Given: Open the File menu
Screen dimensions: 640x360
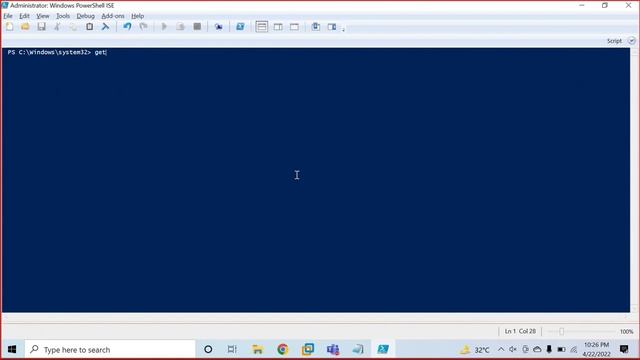Looking at the screenshot, I should (8, 16).
